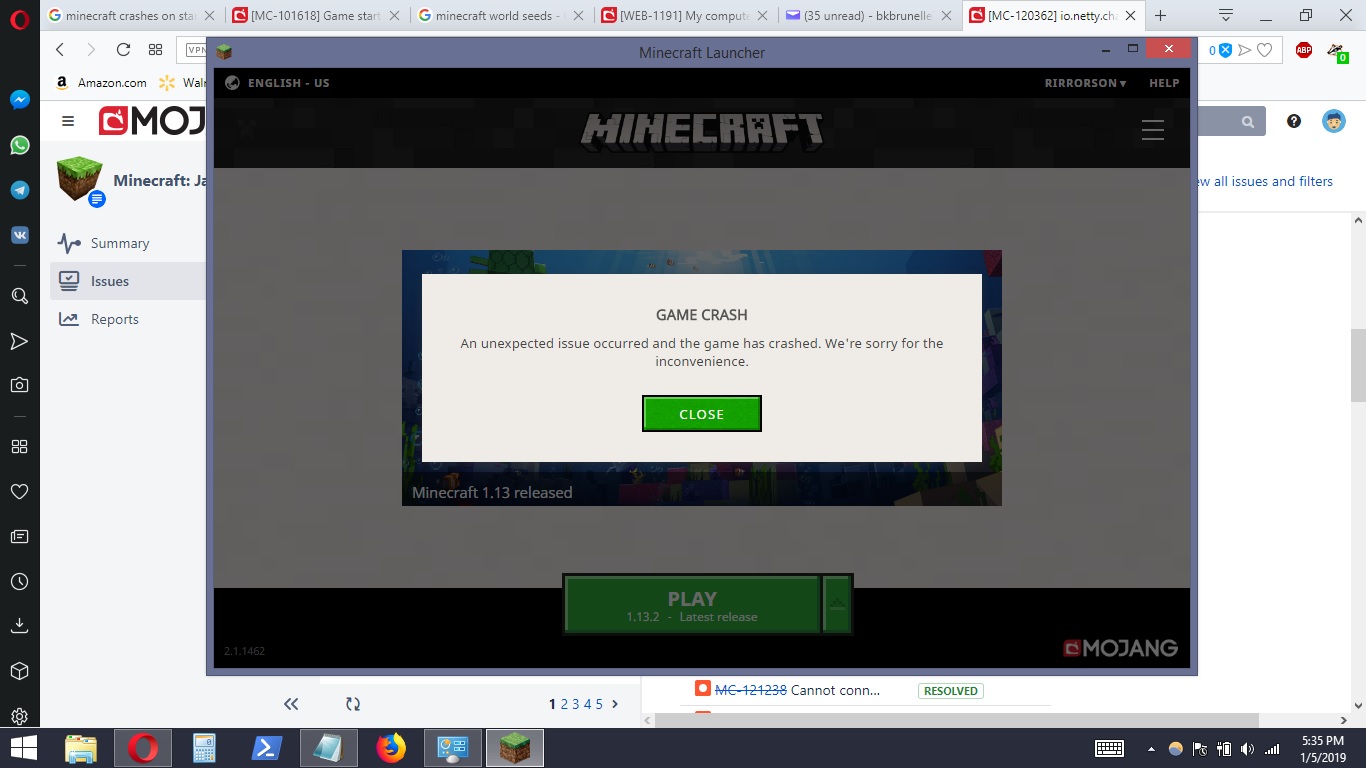Jump to first page of issues
1366x768 pixels.
[x=291, y=704]
